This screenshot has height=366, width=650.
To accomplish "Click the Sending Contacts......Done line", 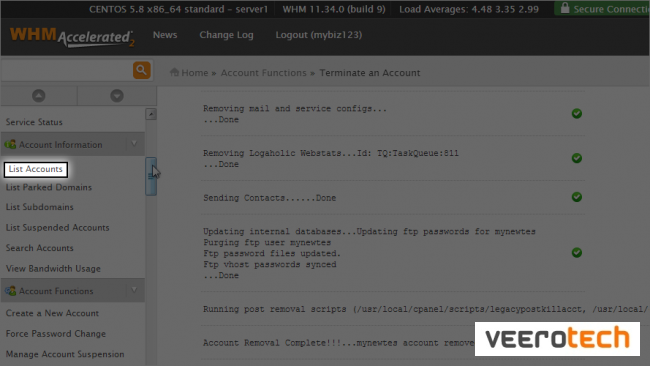I will 269,198.
